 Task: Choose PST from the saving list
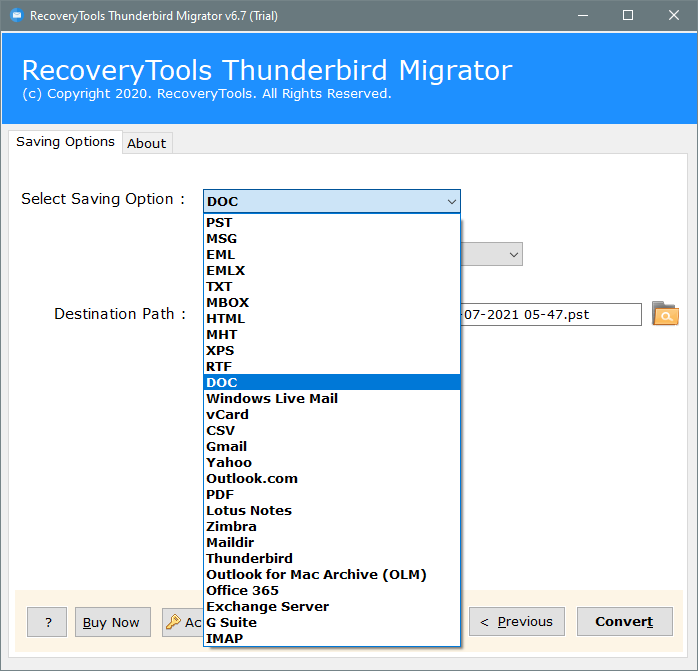pos(332,223)
